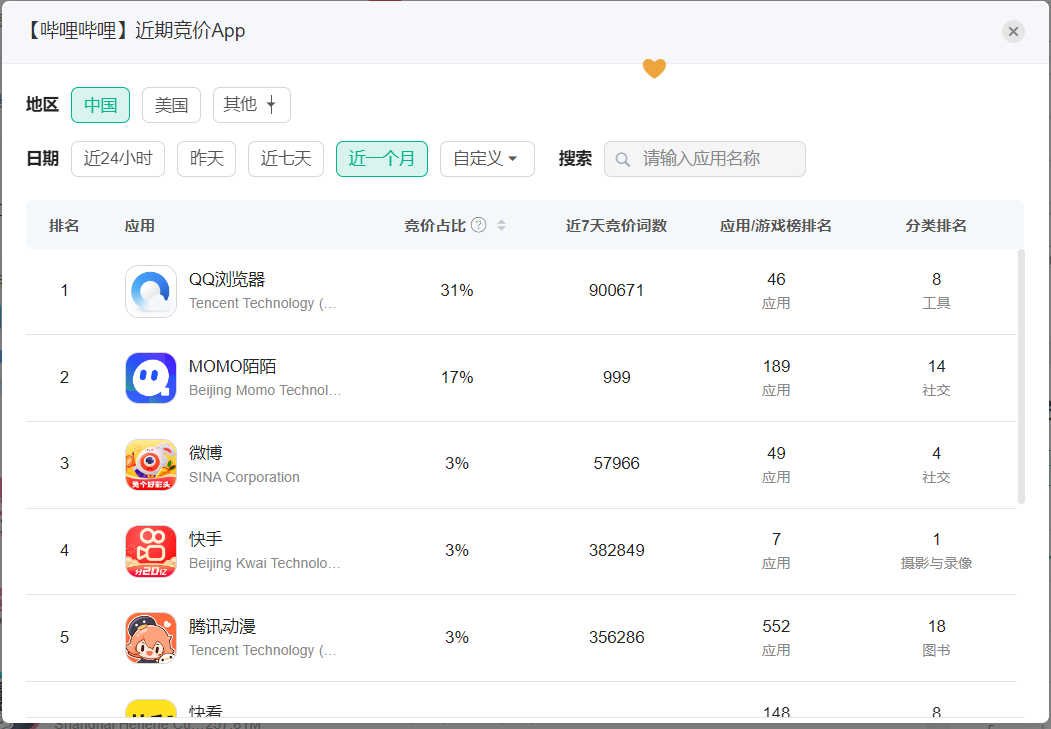Viewport: 1051px width, 729px height.
Task: Select the 美国 region option
Action: 171,105
